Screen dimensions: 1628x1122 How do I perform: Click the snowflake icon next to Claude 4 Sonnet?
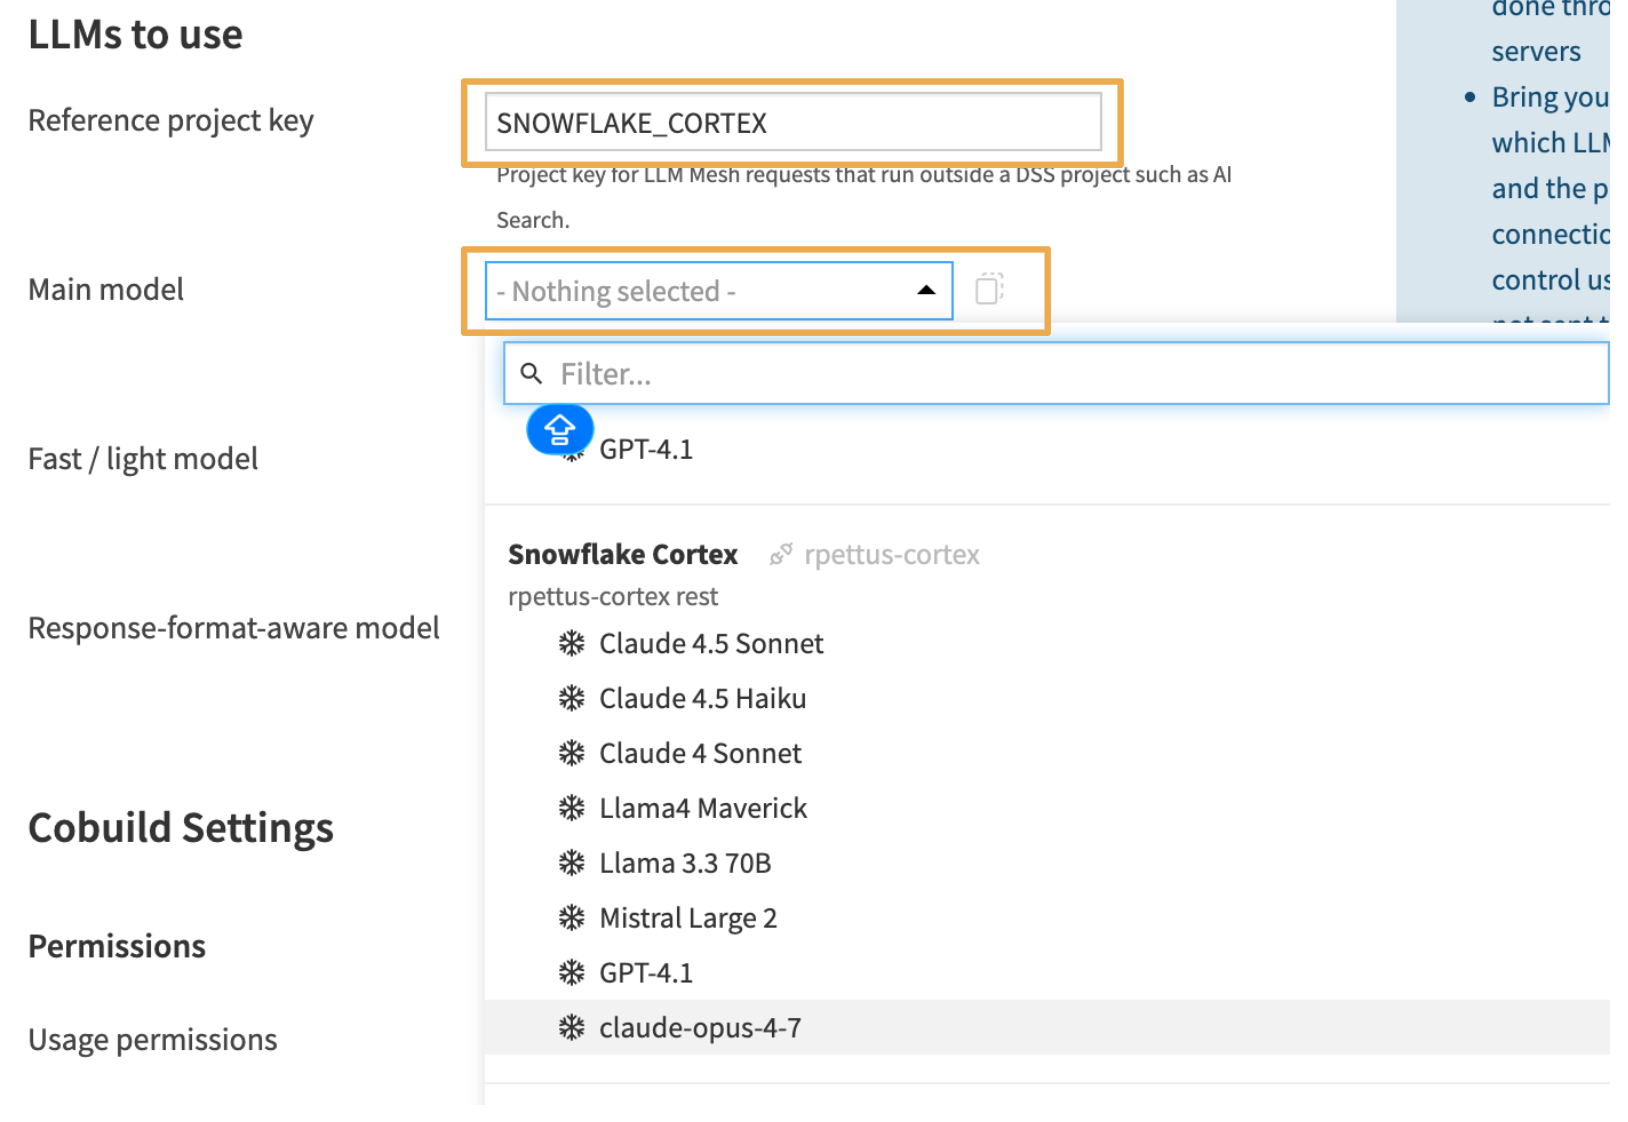click(x=571, y=753)
